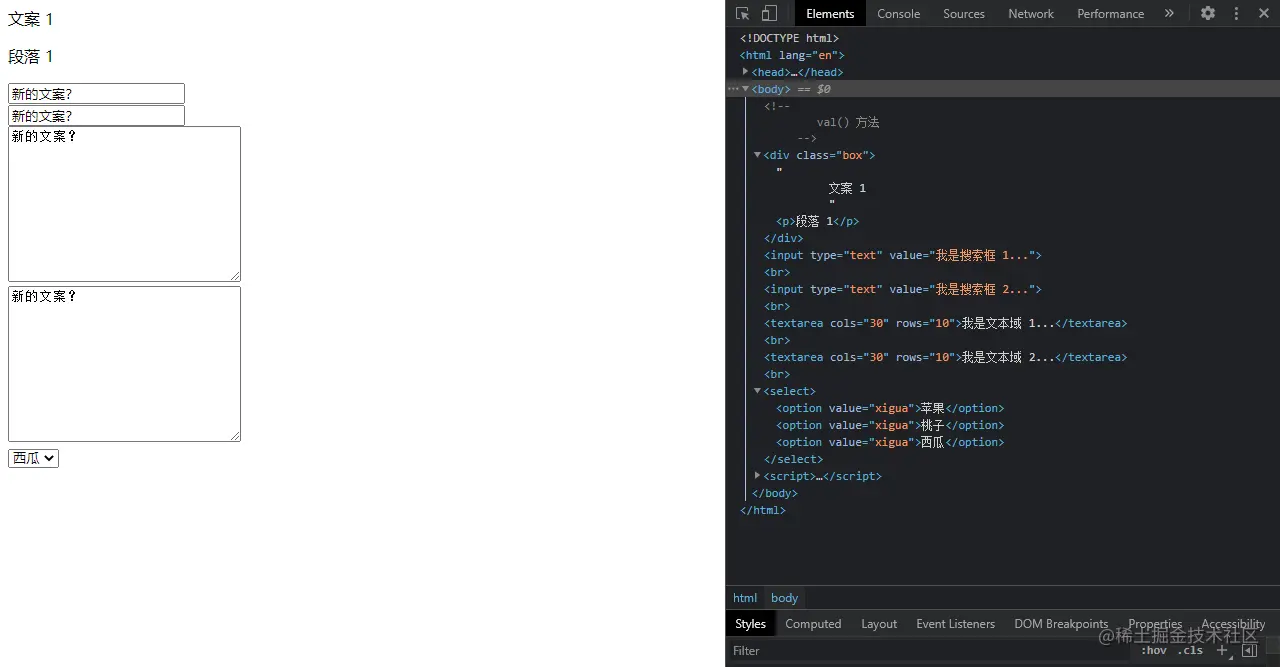Viewport: 1280px width, 667px height.
Task: Click the first text input on page
Action: pyautogui.click(x=96, y=93)
